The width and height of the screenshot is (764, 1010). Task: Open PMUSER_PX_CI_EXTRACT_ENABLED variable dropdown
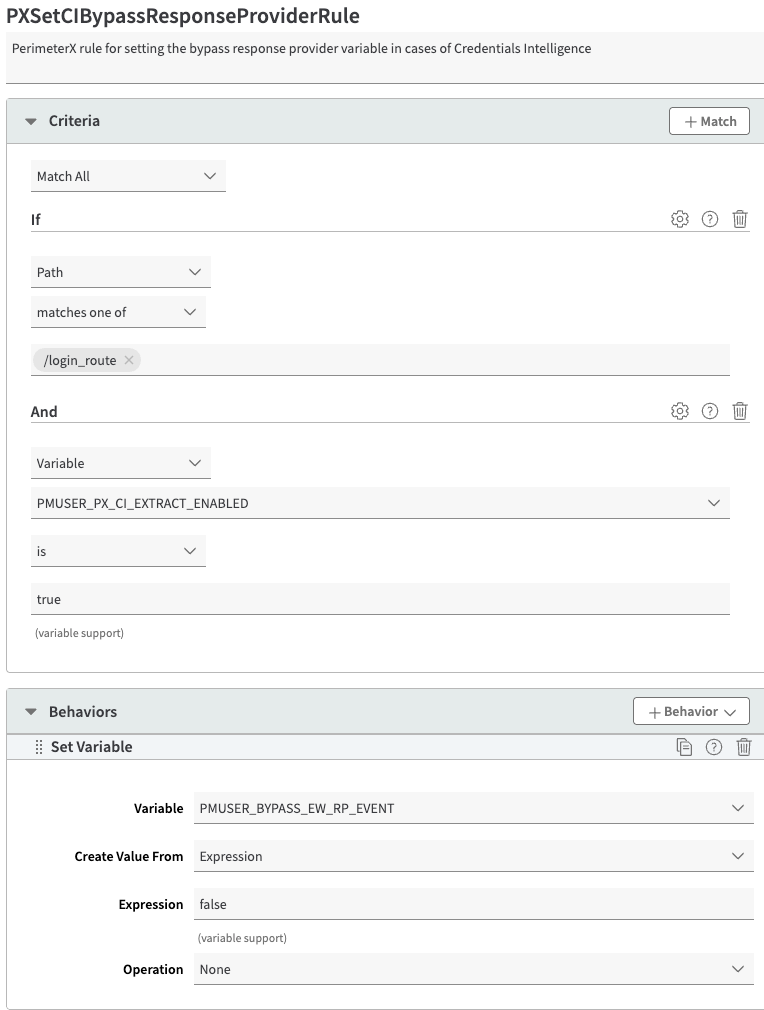point(380,503)
